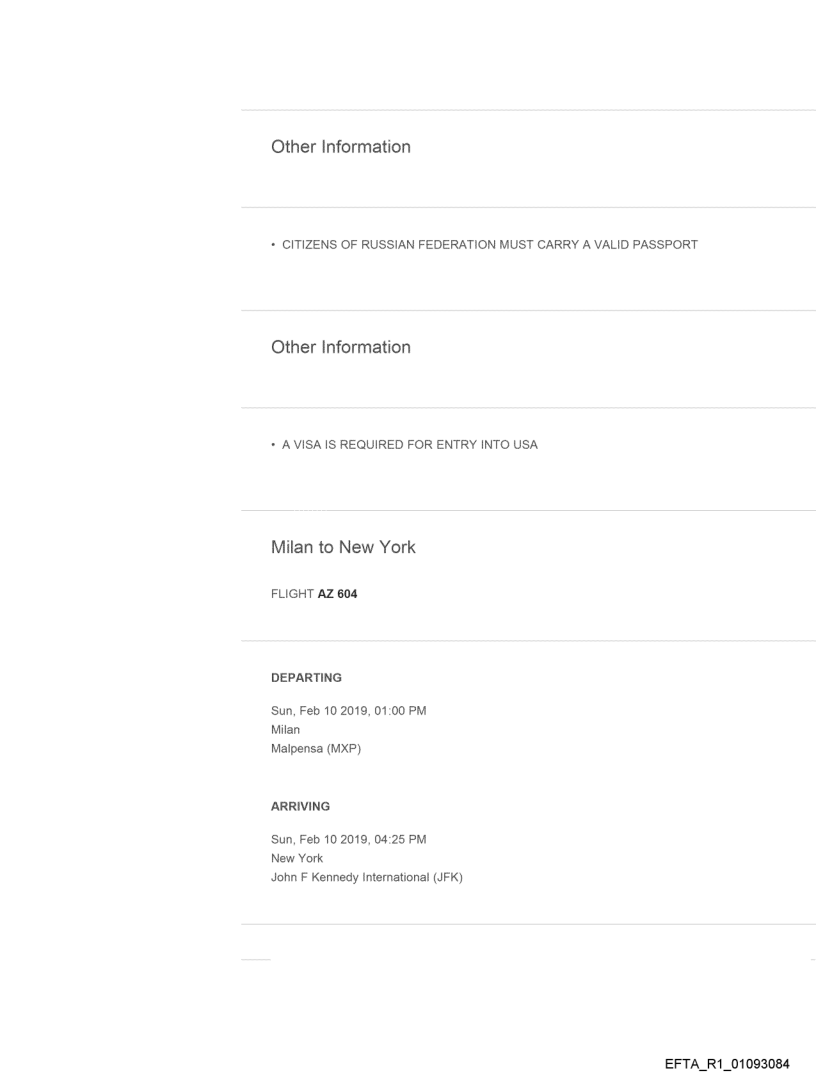
Task: Select Malpensa (MXP) airport text
Action: click(x=315, y=749)
